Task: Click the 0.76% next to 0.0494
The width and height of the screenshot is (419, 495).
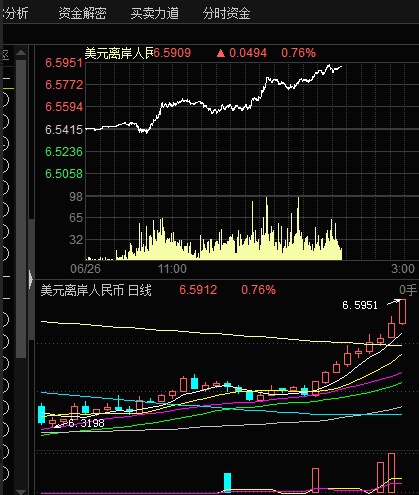Action: [298, 53]
